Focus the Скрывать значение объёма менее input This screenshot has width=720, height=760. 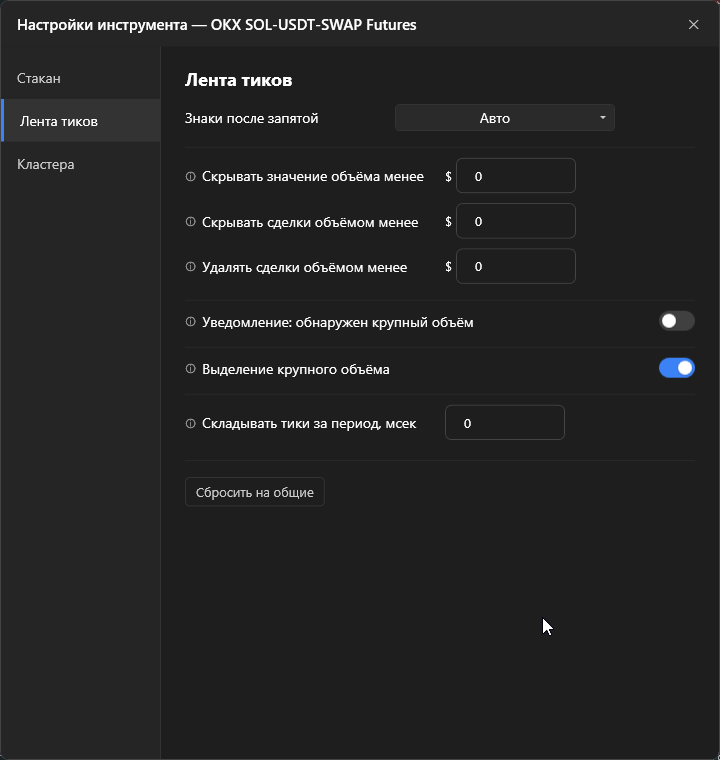tap(516, 175)
